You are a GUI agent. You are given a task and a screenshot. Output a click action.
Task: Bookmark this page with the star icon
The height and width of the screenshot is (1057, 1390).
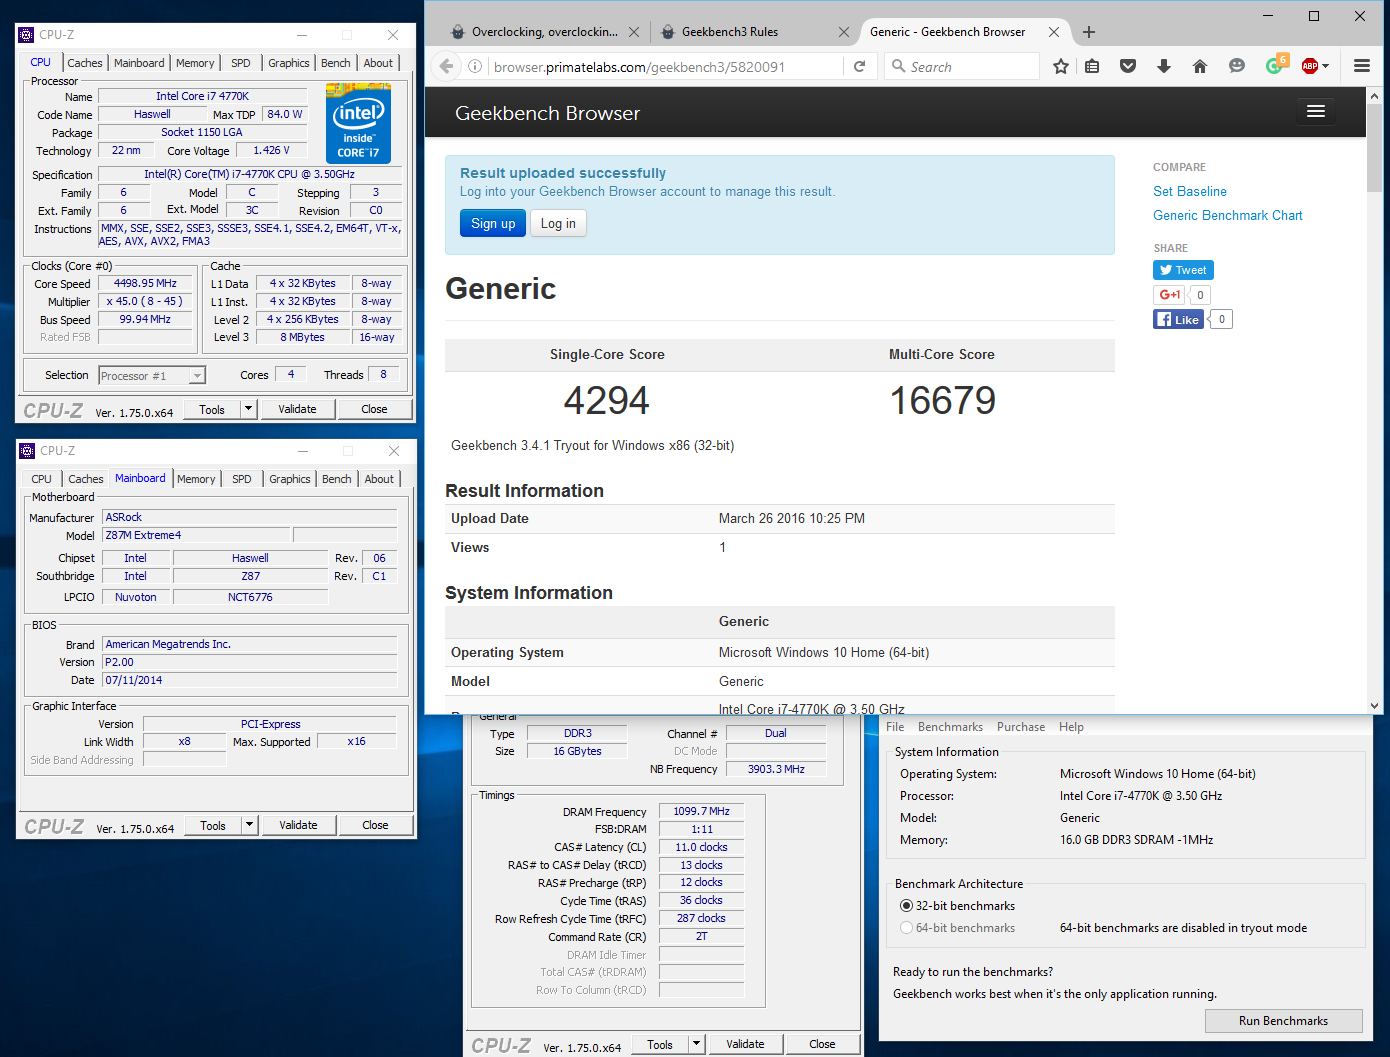pyautogui.click(x=1061, y=66)
